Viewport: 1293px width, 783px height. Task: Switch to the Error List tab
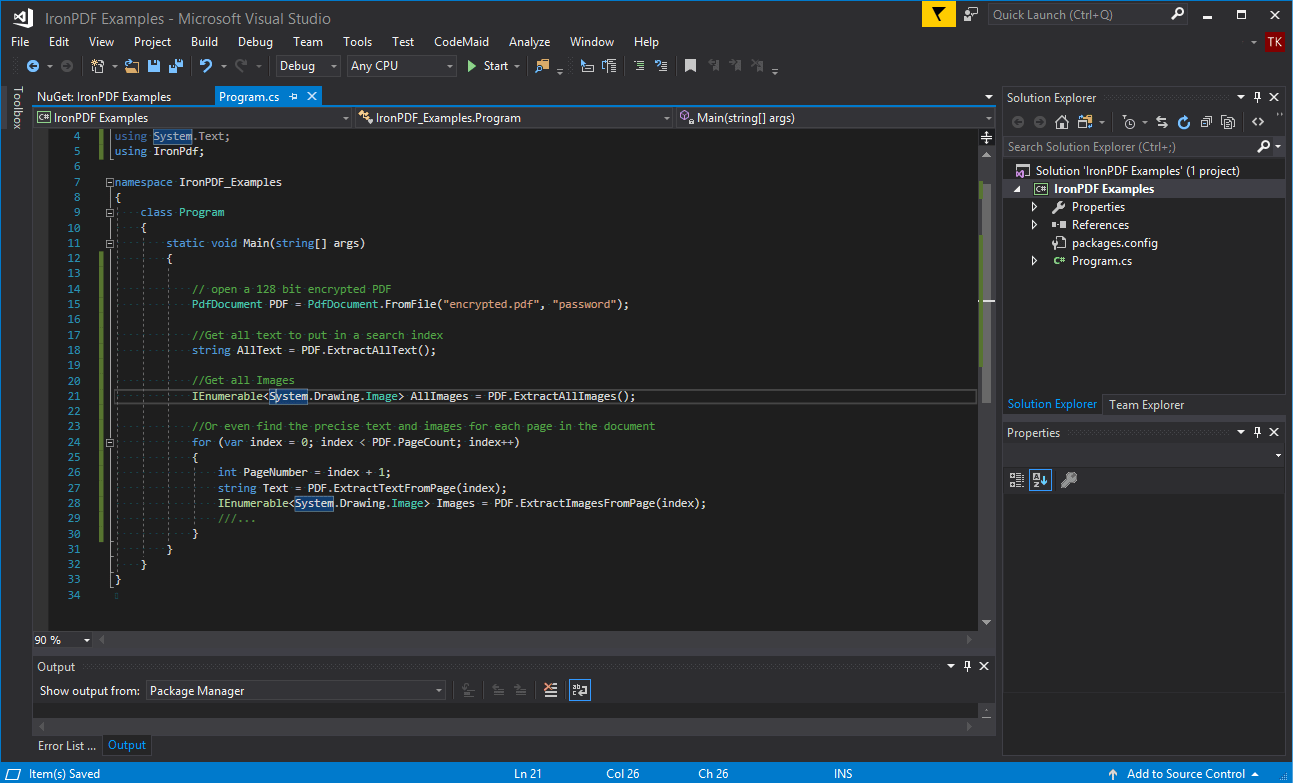pos(67,745)
